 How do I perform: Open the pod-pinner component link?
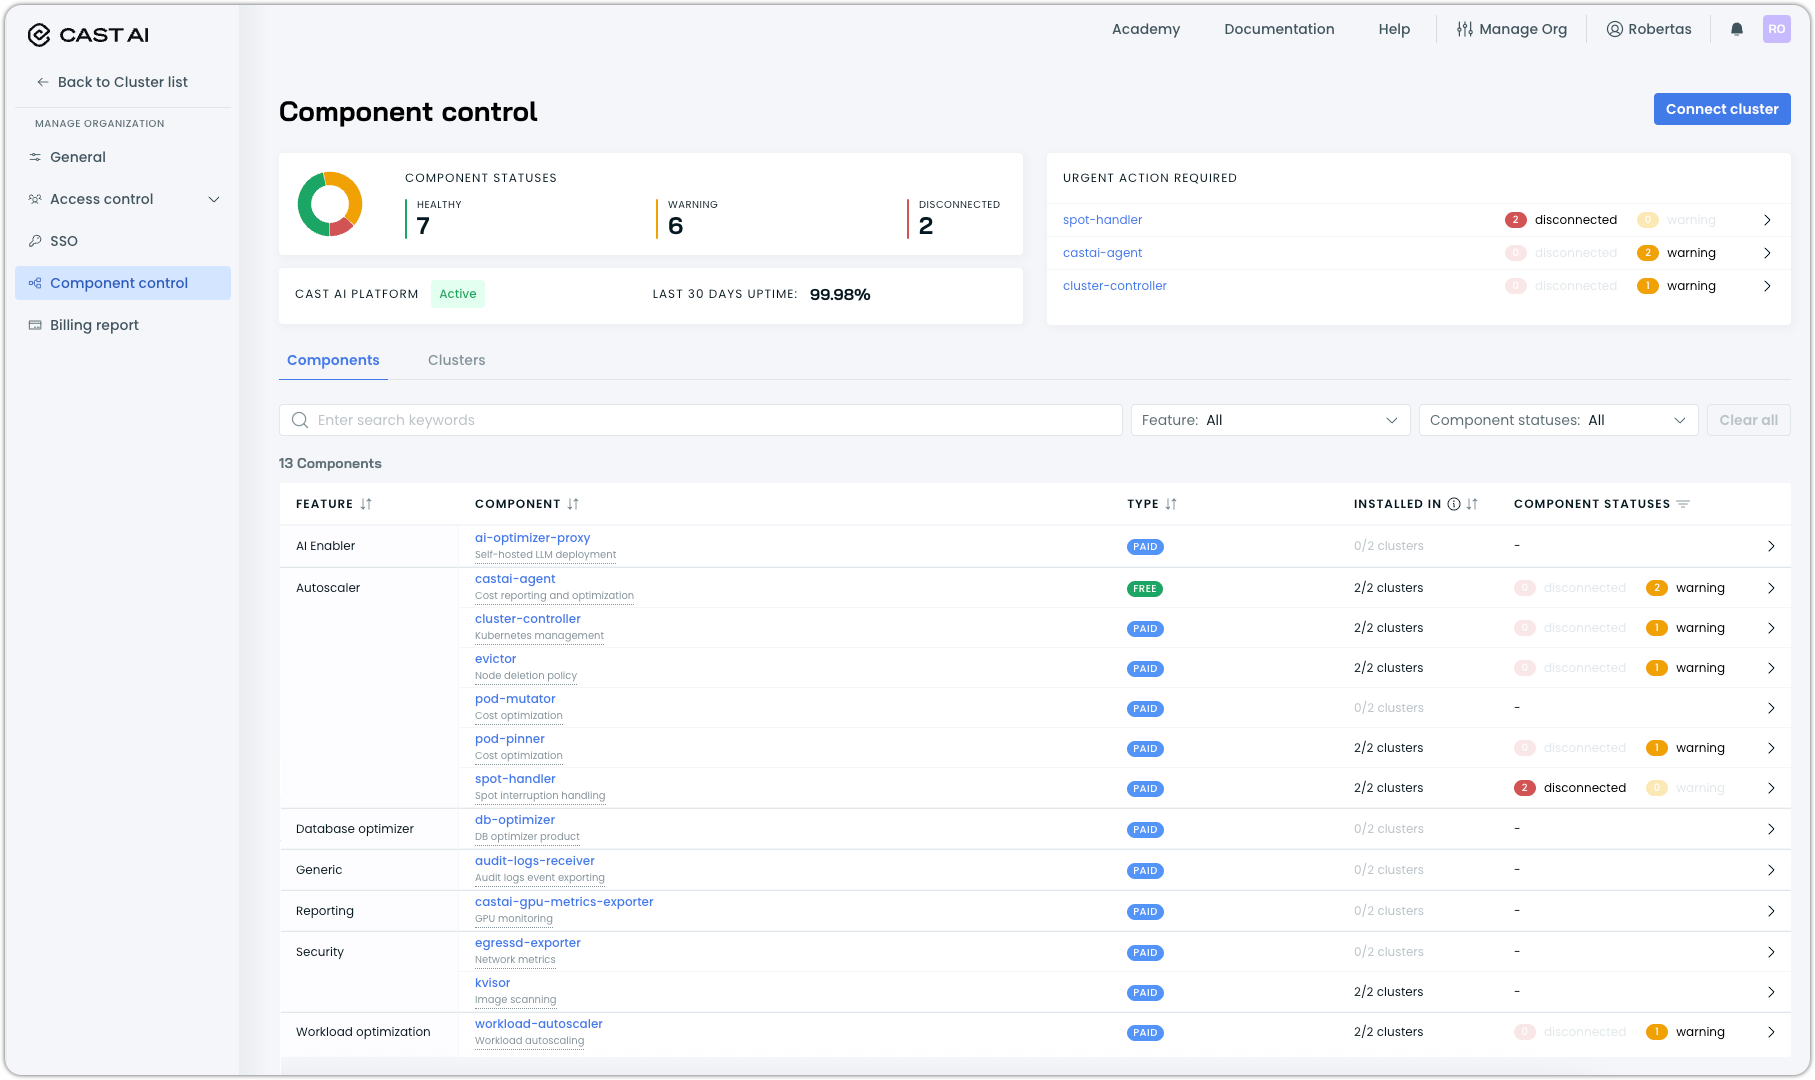[x=510, y=739]
